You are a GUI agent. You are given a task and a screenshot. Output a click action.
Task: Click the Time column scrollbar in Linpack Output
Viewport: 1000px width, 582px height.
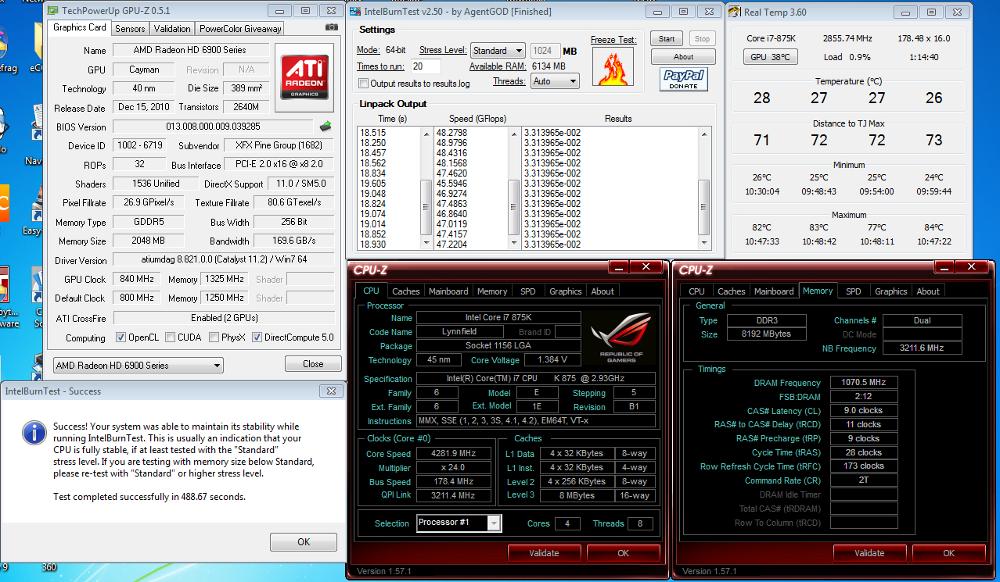coord(426,188)
